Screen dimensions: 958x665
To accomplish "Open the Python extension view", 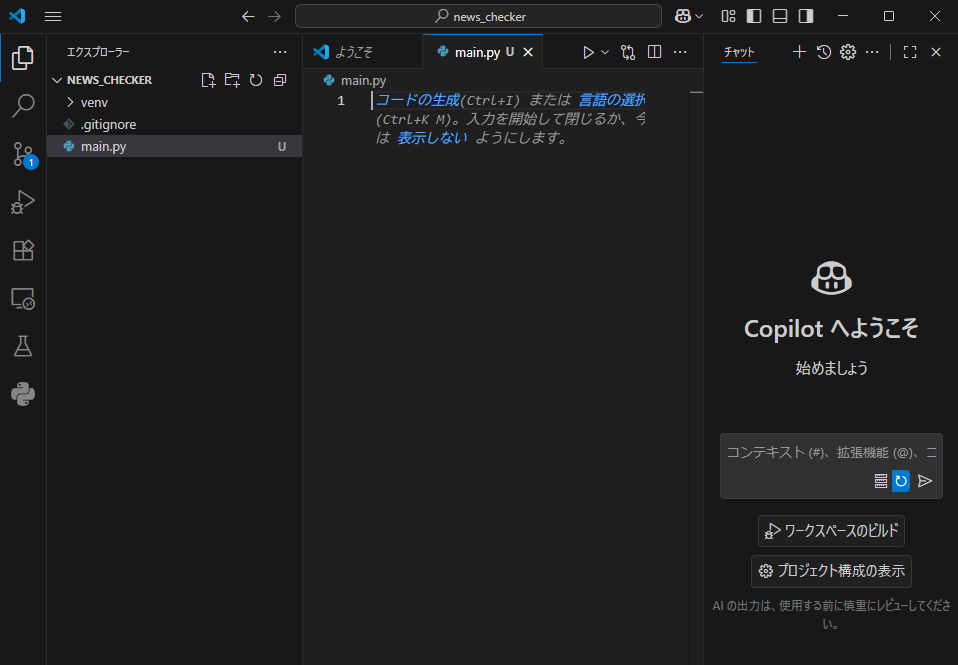I will point(23,394).
